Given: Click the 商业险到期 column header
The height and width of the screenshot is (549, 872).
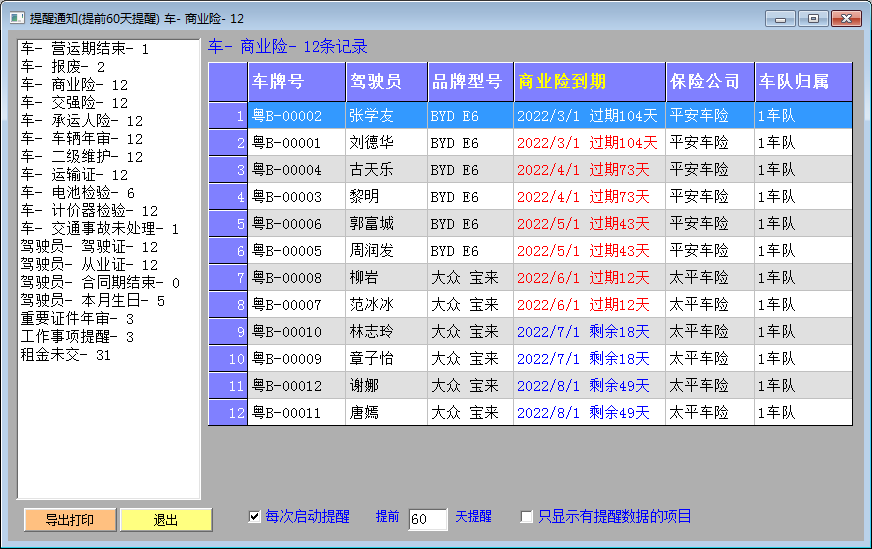Looking at the screenshot, I should point(589,82).
